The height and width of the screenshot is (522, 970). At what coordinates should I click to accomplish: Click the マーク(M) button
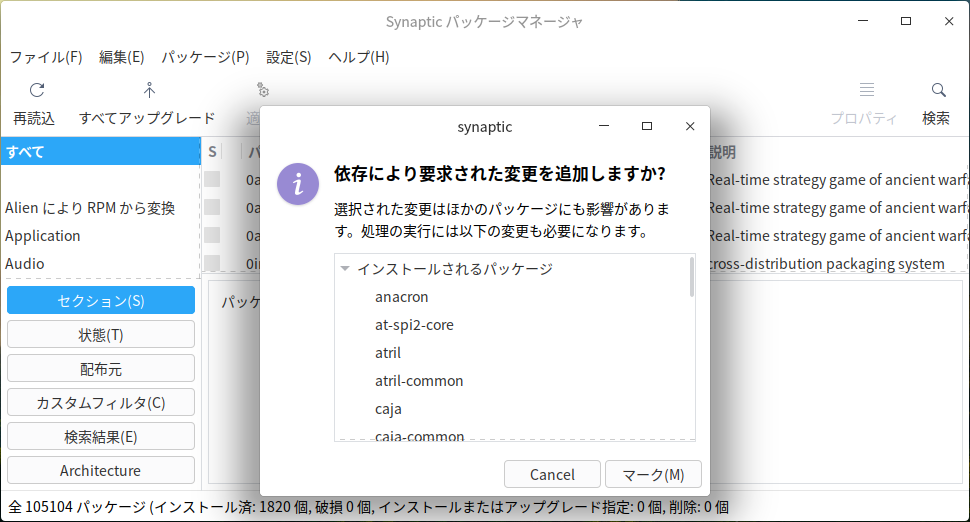(653, 474)
